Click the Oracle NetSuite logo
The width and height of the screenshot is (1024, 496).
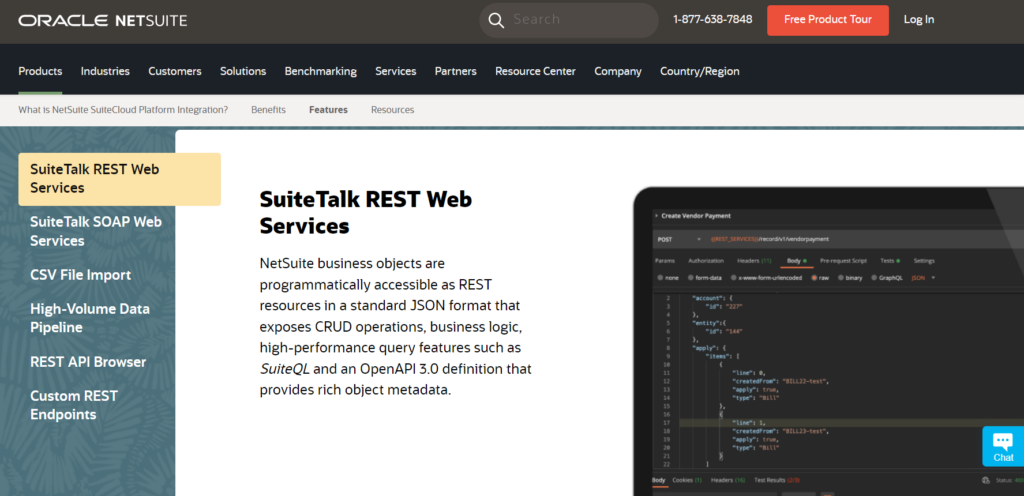coord(102,20)
